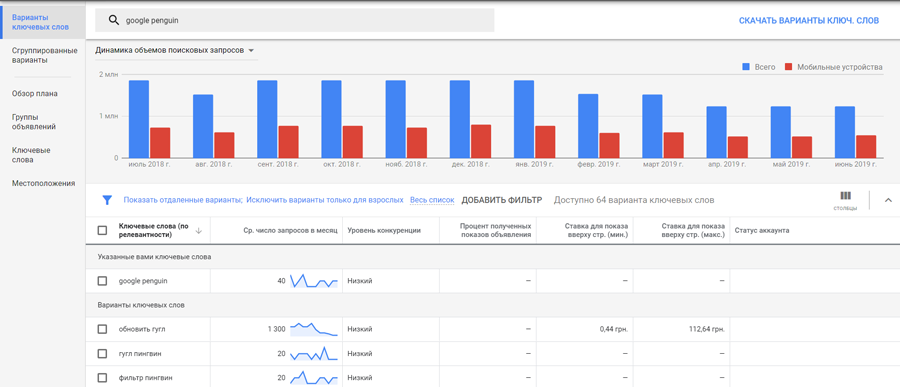Click СКАЧАТЬ ВАРИАНТЫ КЛЮЧ. СЛОВ
900x387 pixels.
click(809, 21)
